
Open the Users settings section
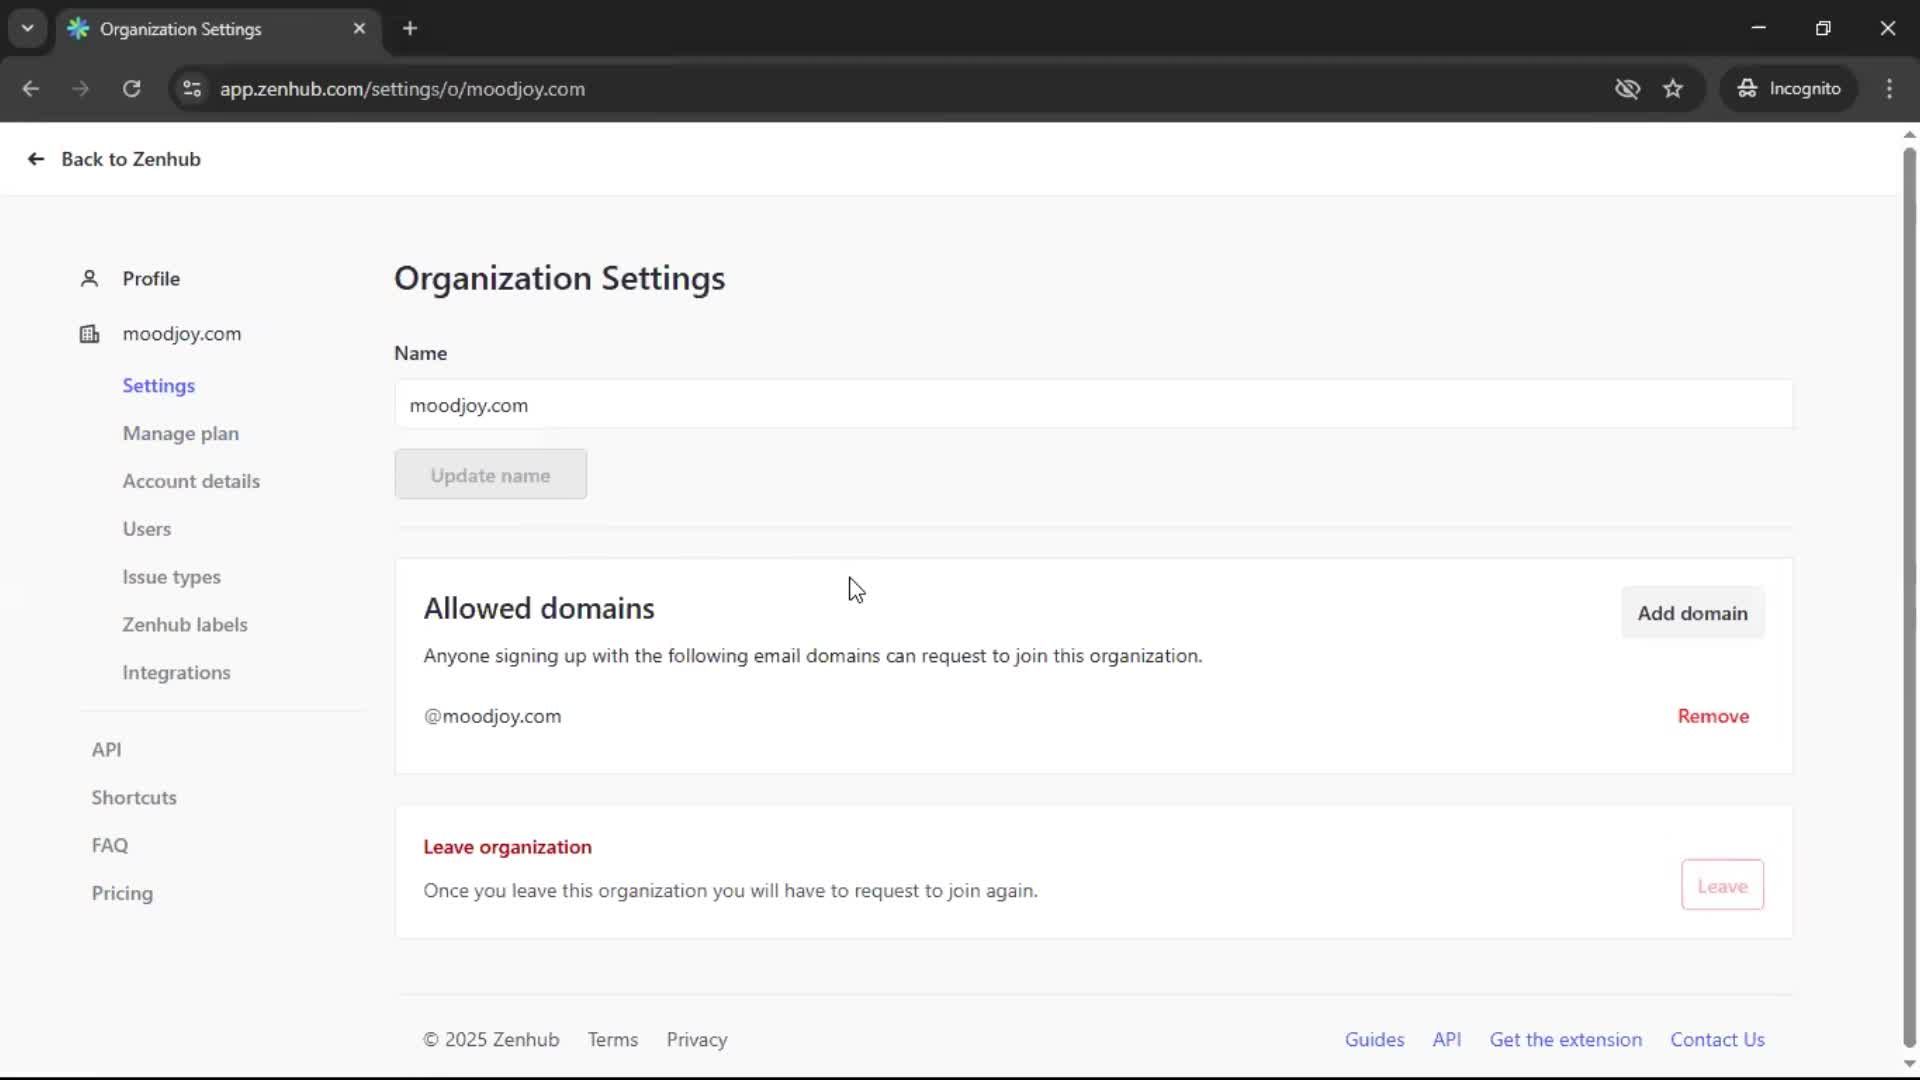tap(146, 529)
